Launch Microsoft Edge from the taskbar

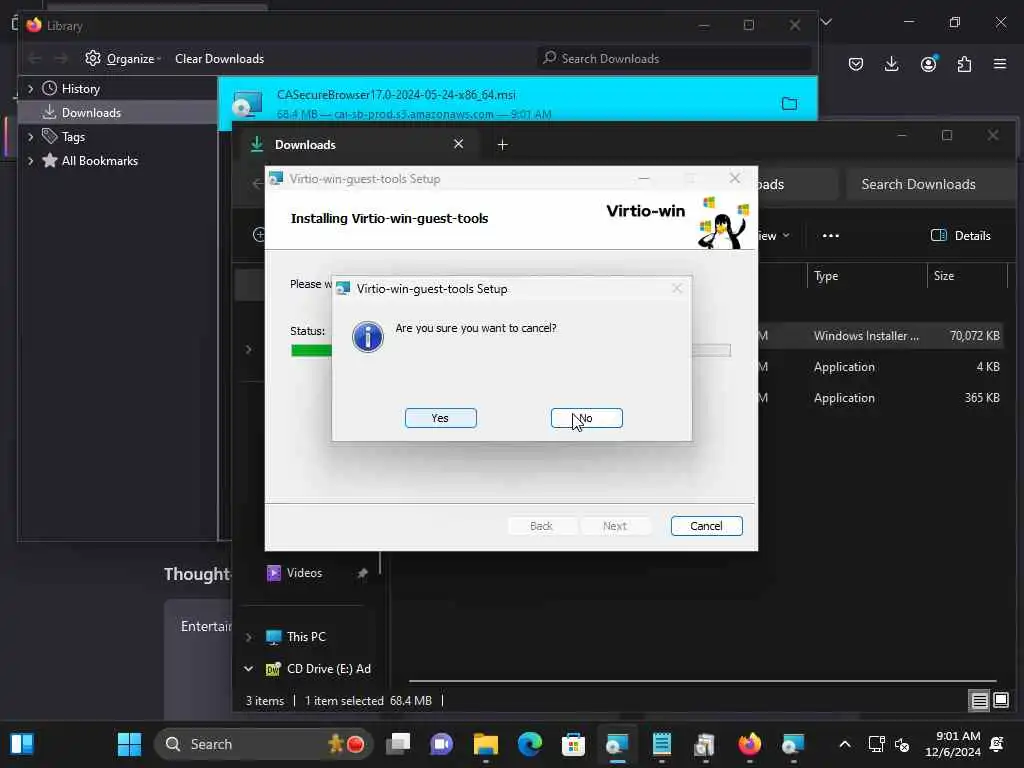point(530,744)
